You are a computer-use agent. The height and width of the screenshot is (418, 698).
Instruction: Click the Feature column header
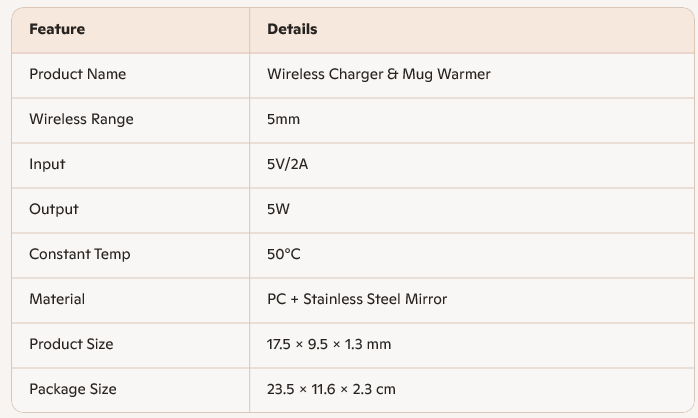57,30
